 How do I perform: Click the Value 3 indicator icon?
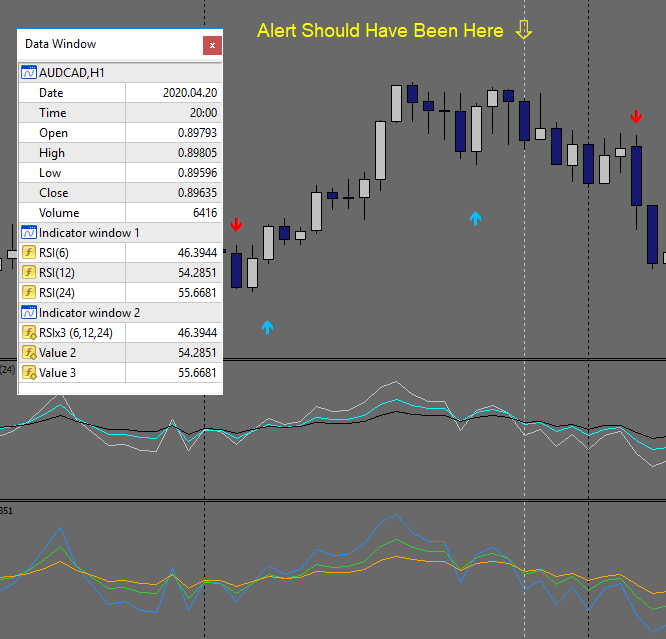29,373
